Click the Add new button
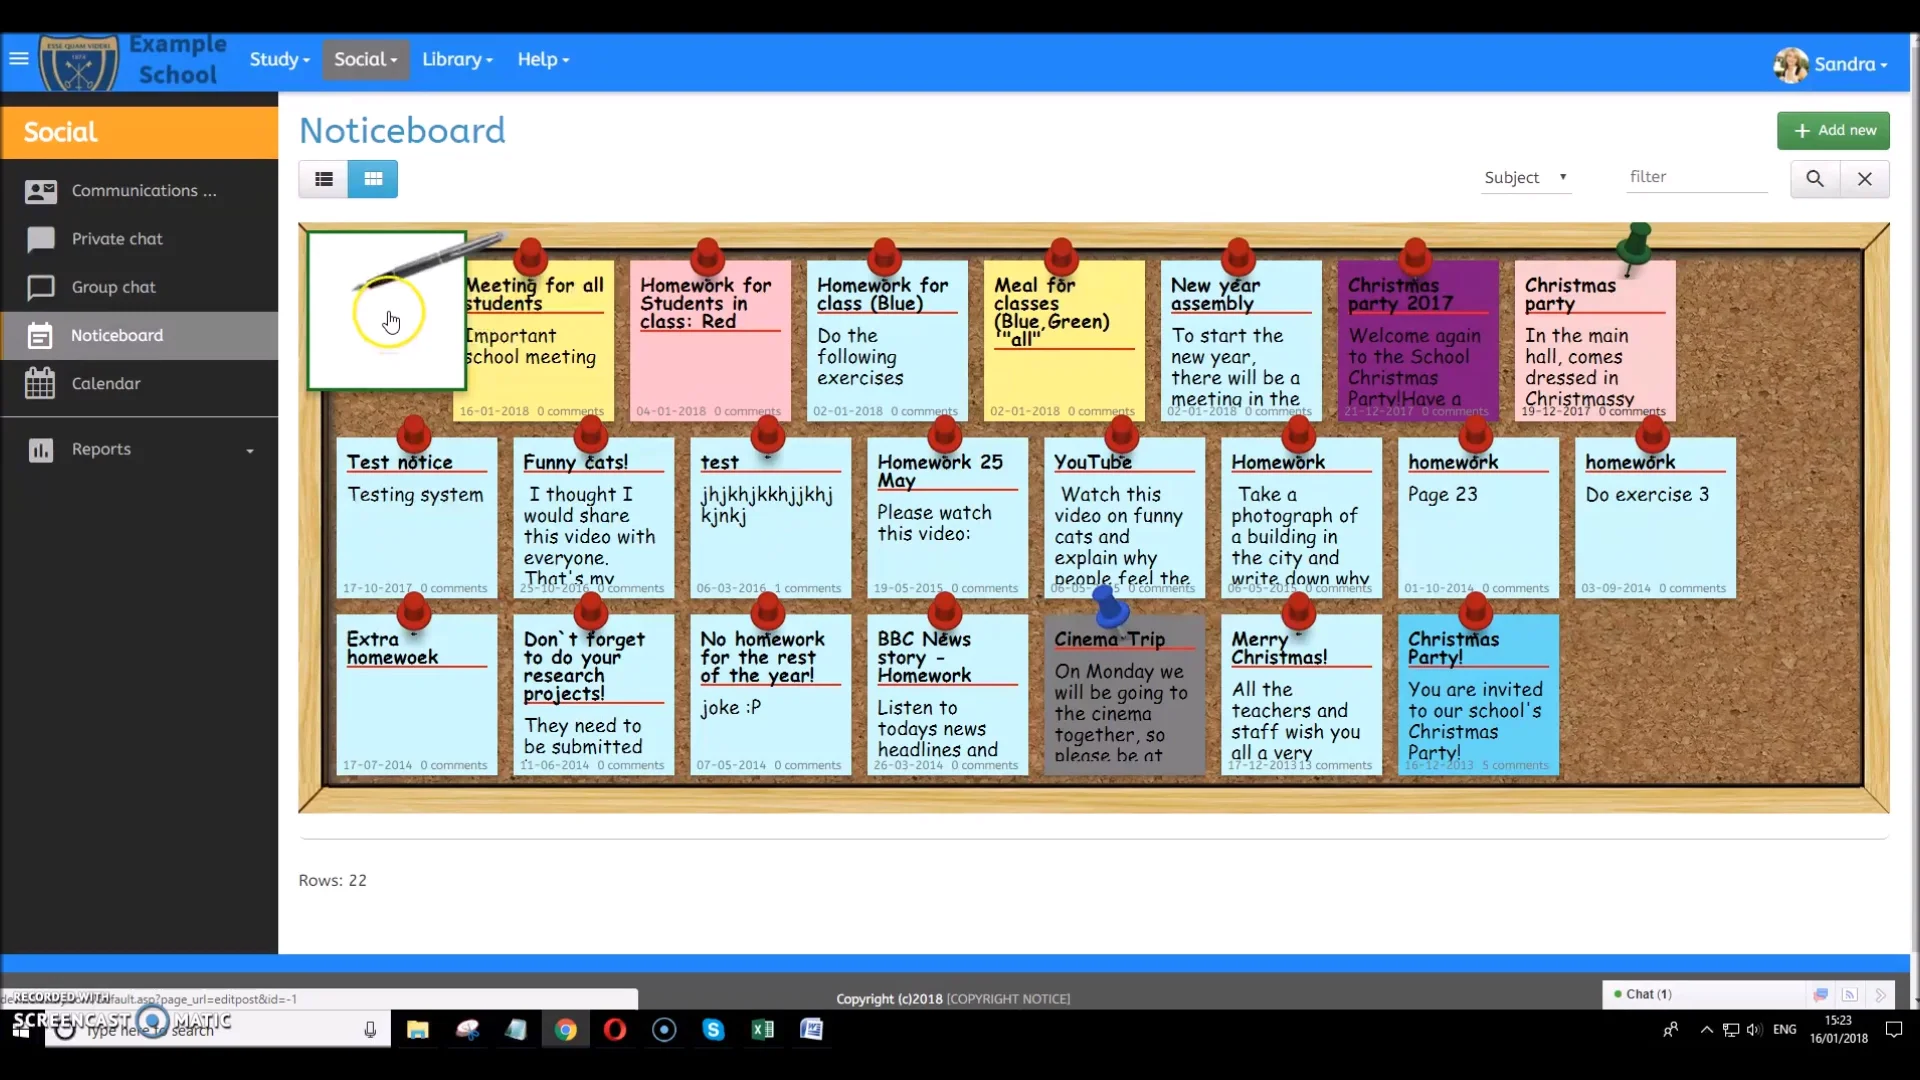This screenshot has height=1080, width=1920. click(1833, 130)
